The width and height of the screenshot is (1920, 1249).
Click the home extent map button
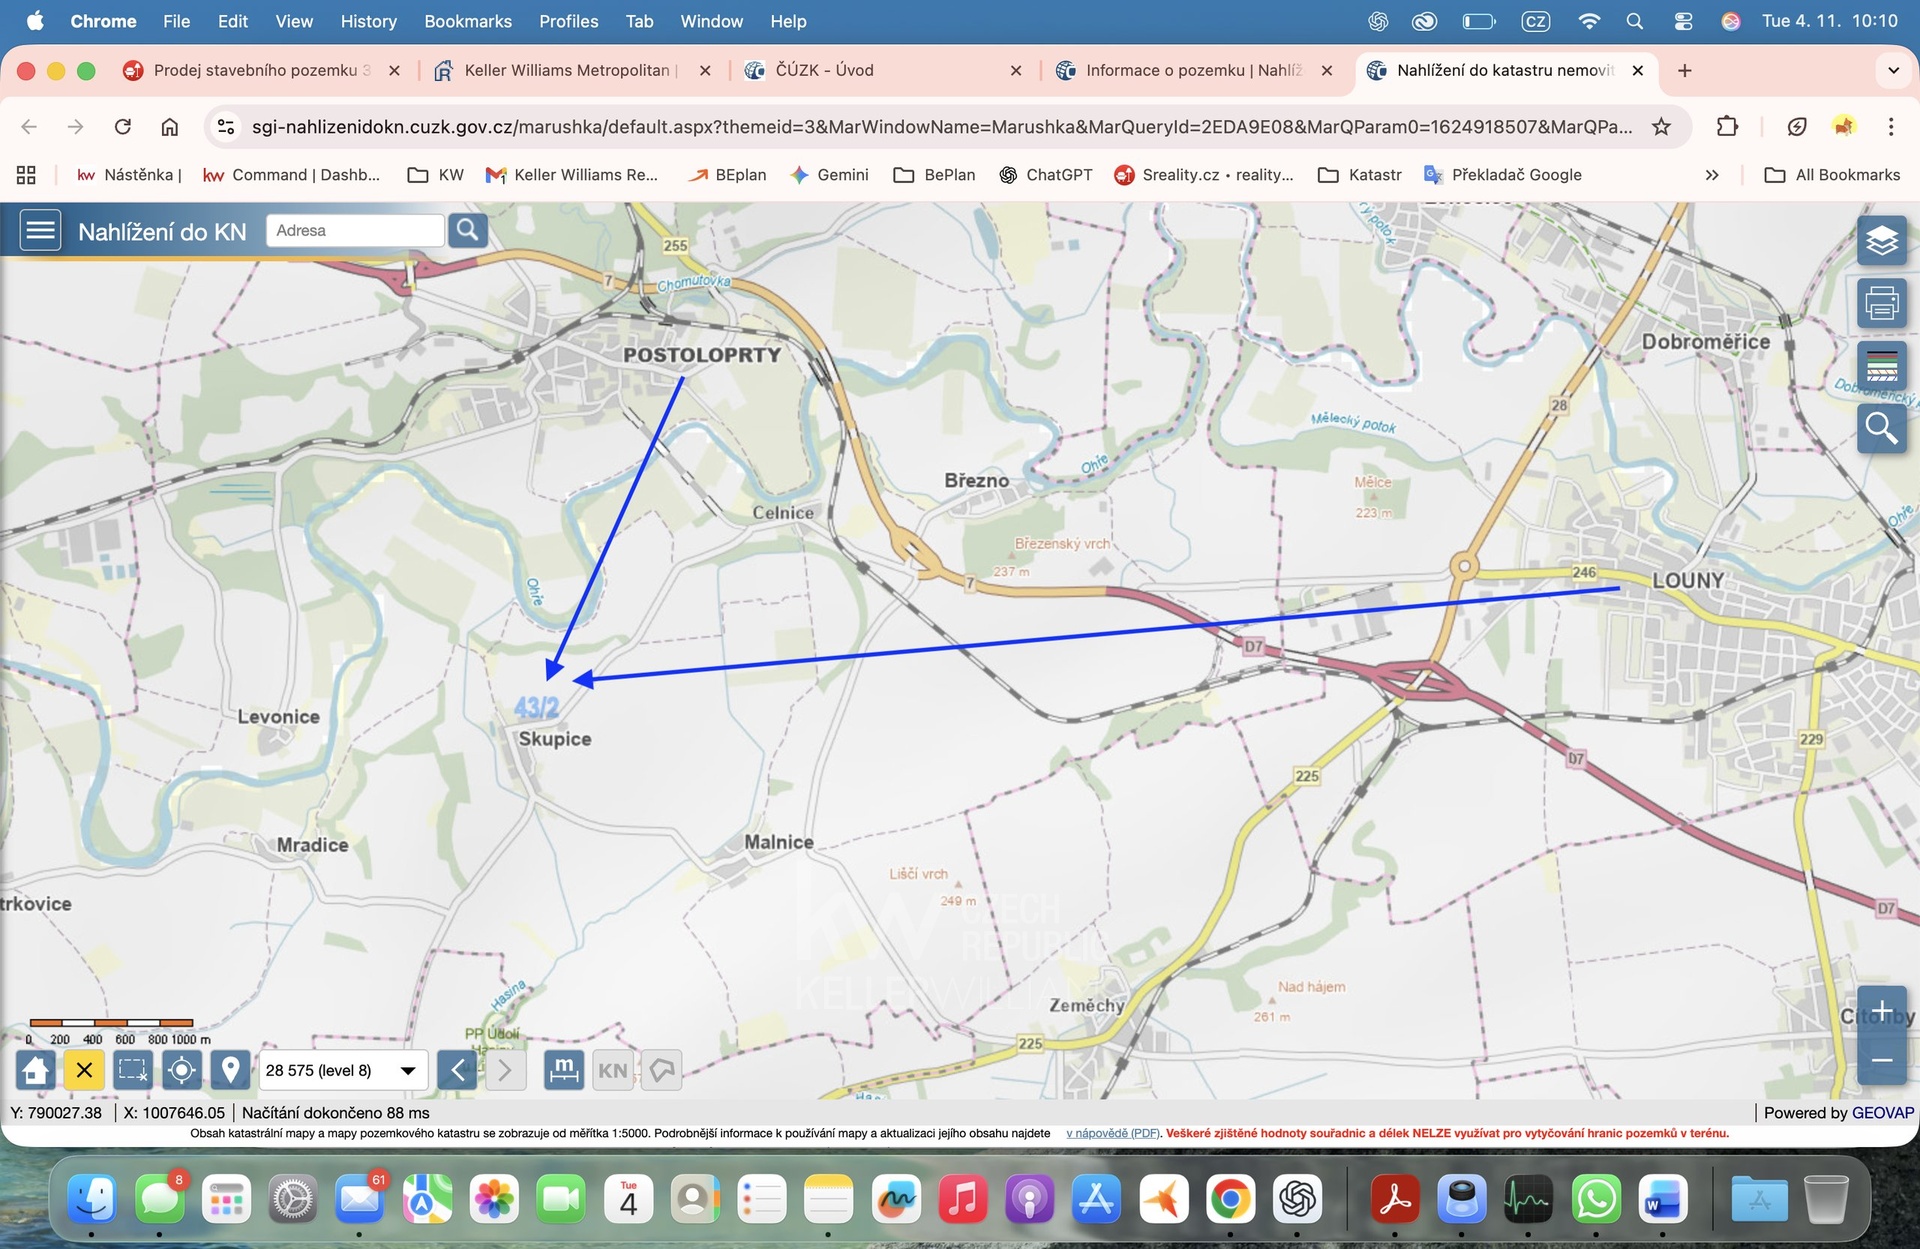pos(35,1070)
